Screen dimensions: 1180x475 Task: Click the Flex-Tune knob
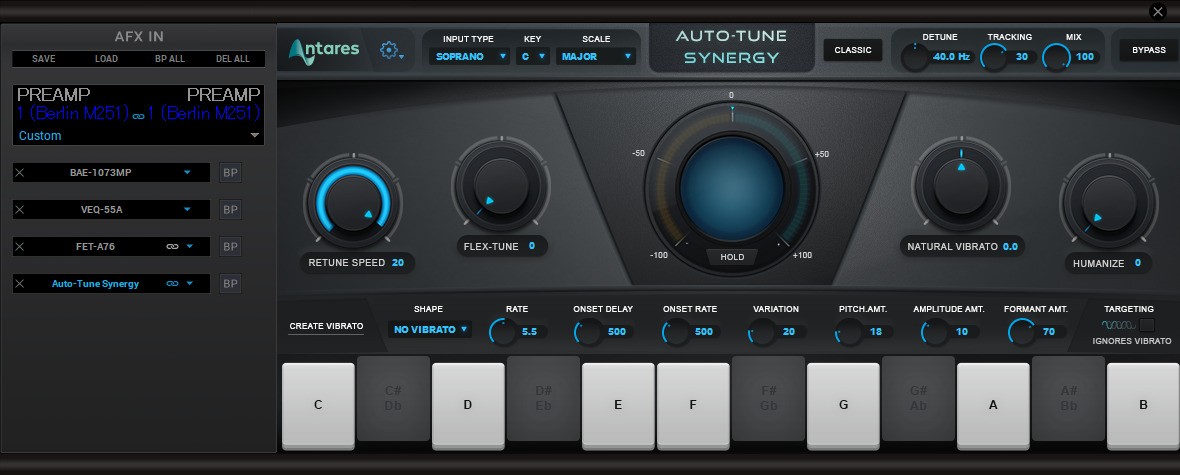pyautogui.click(x=500, y=186)
